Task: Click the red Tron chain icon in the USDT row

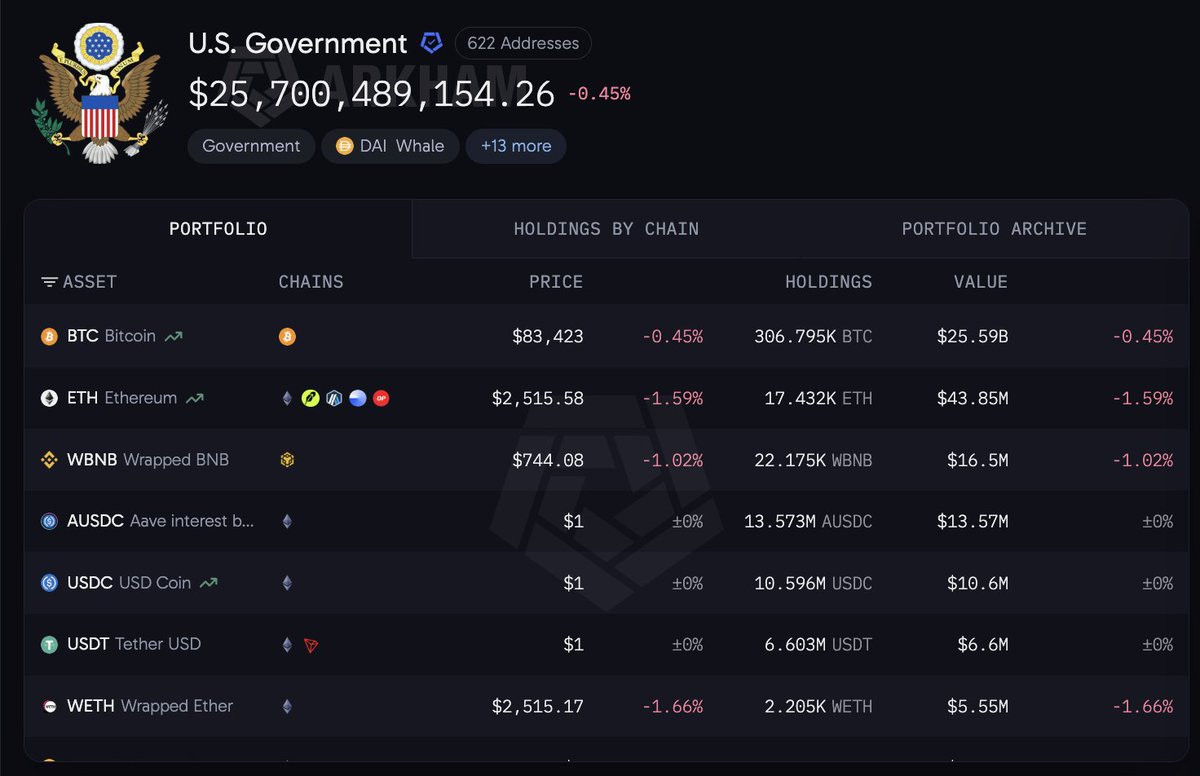Action: point(311,645)
